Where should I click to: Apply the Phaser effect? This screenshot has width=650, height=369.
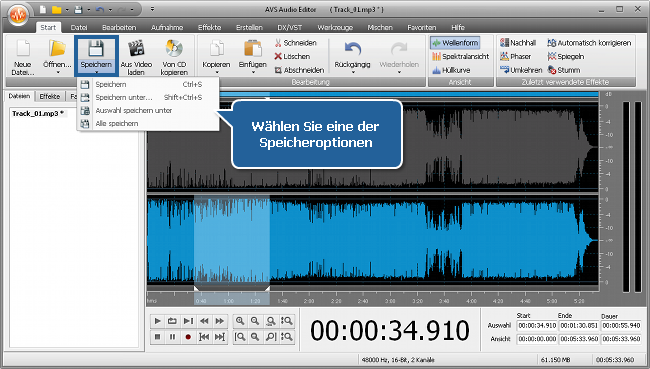pos(516,56)
